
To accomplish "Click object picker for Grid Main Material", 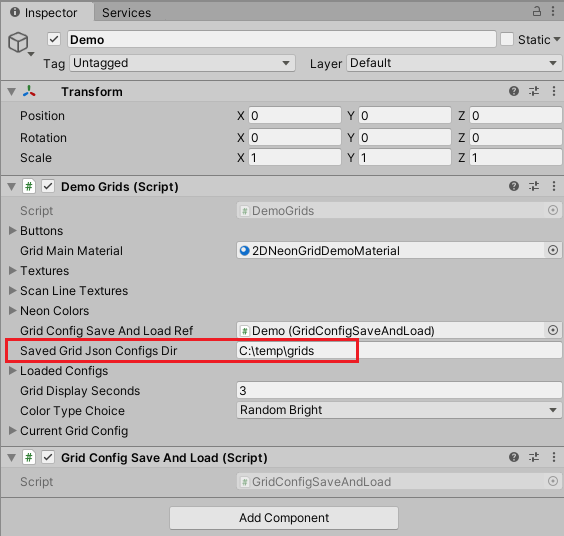I will (553, 250).
